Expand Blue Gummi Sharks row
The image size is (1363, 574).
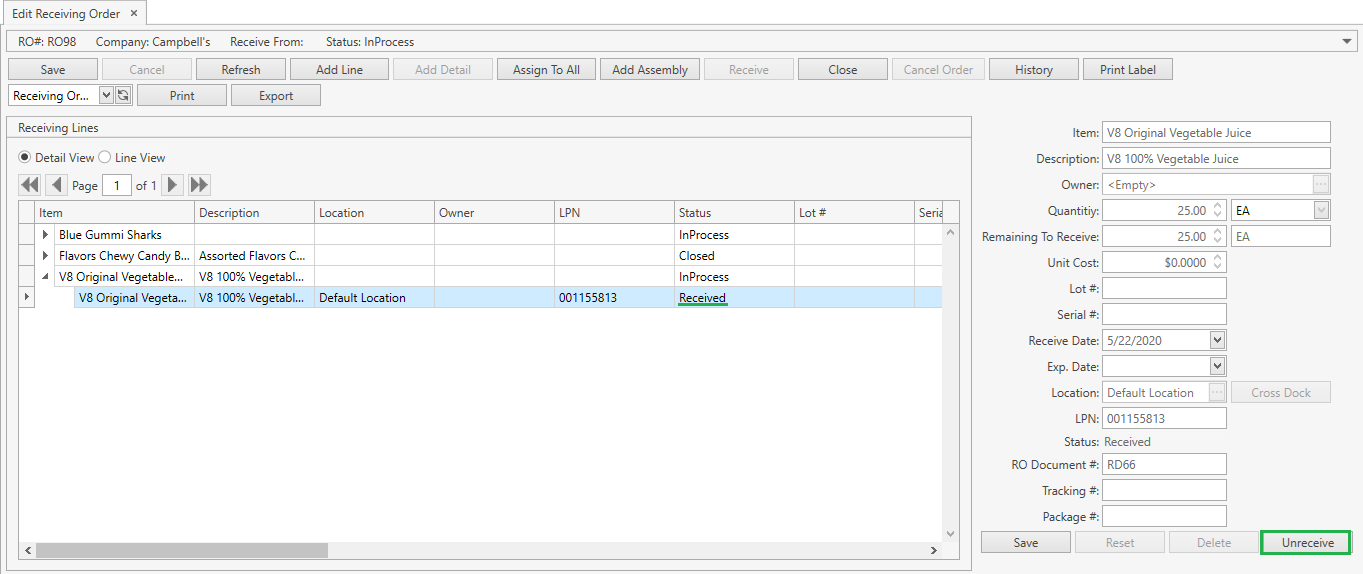(x=45, y=235)
